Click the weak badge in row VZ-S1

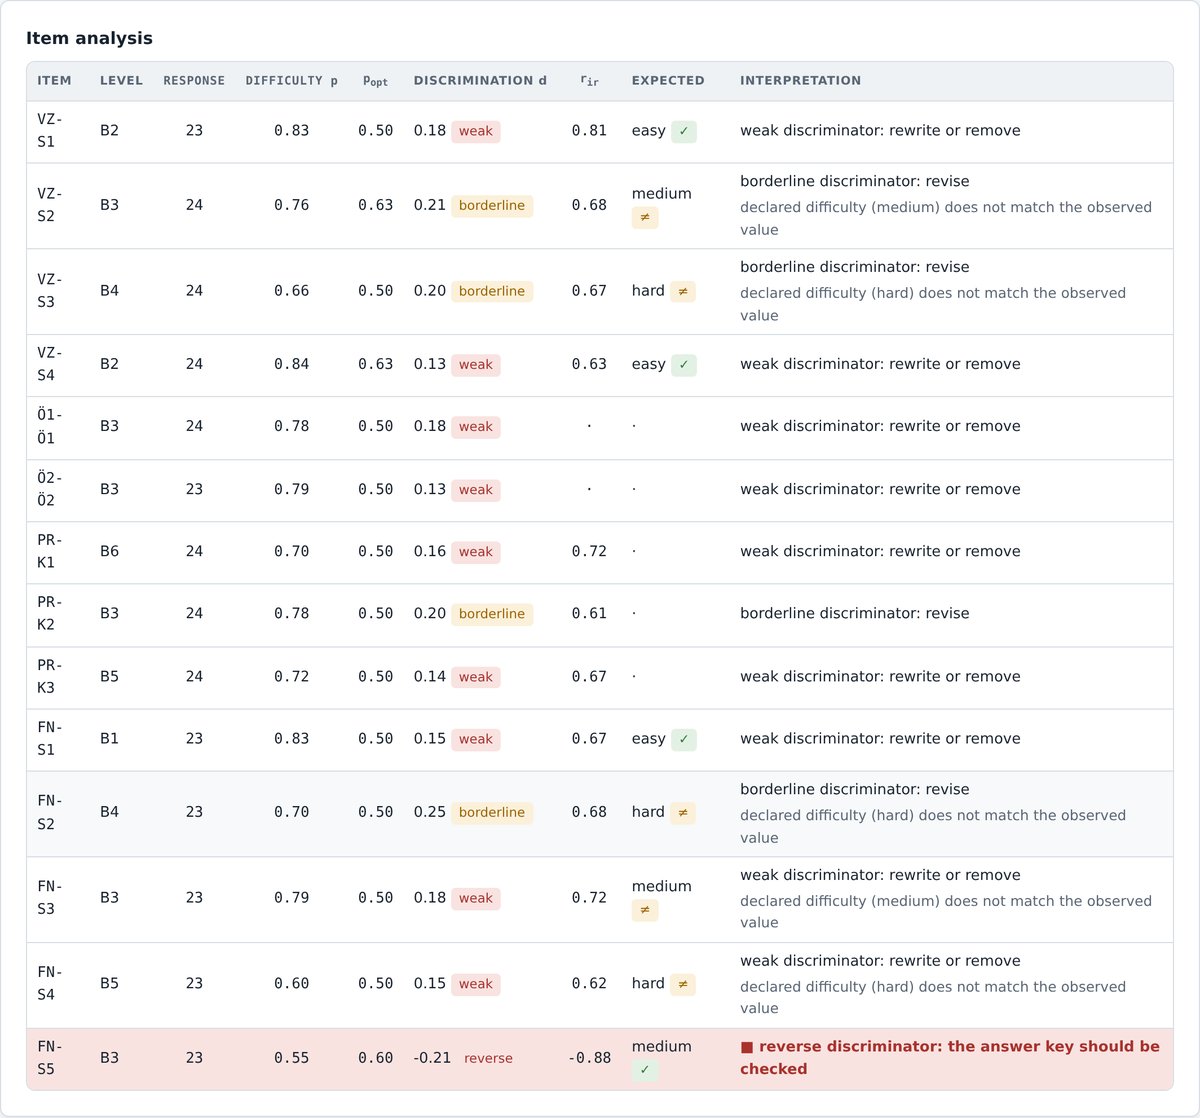(x=476, y=131)
